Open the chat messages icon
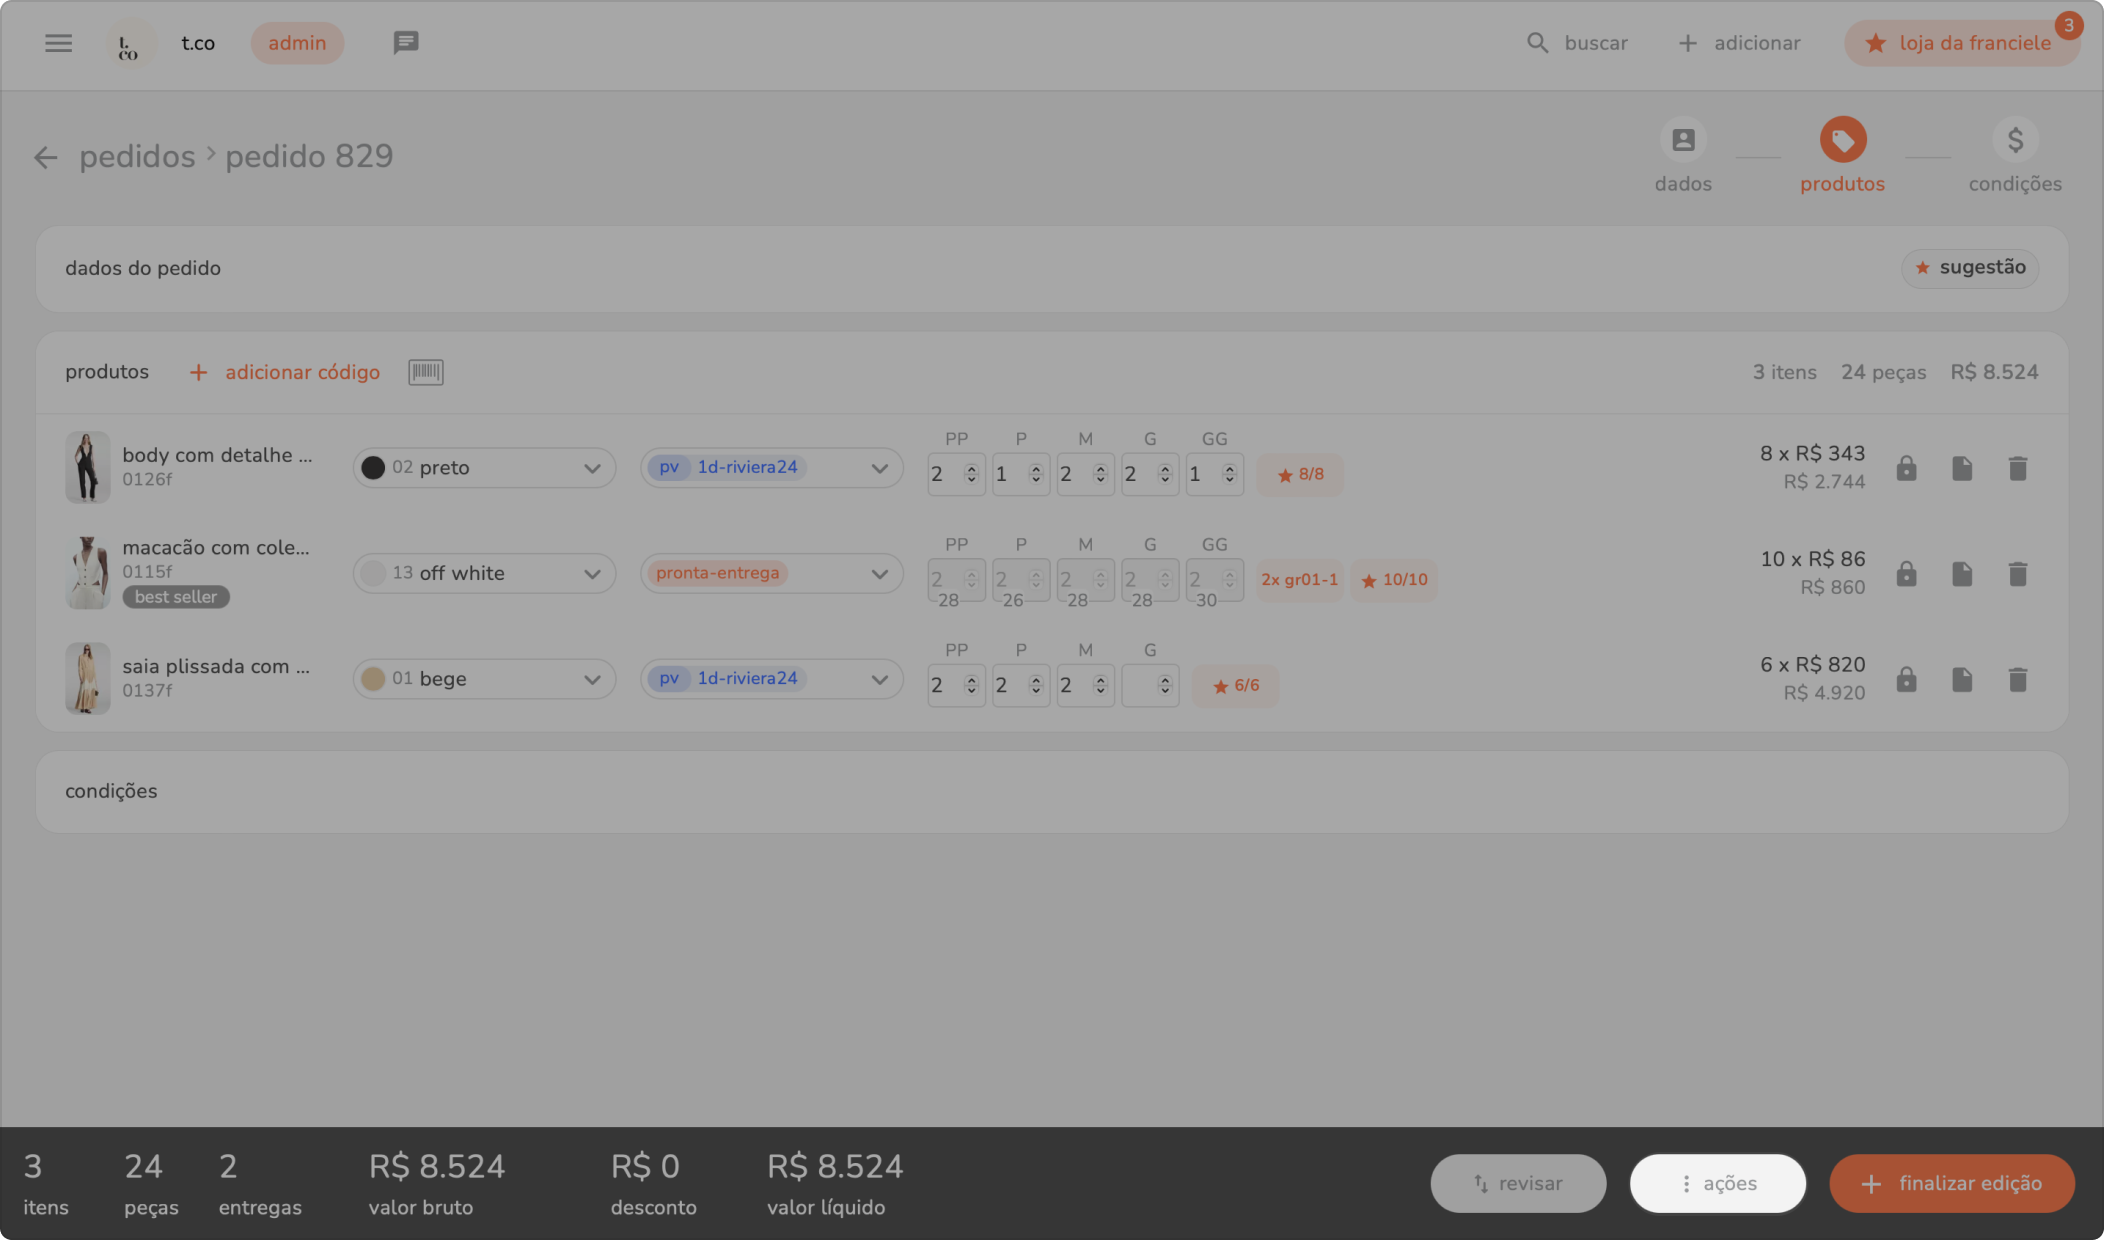 (x=405, y=43)
